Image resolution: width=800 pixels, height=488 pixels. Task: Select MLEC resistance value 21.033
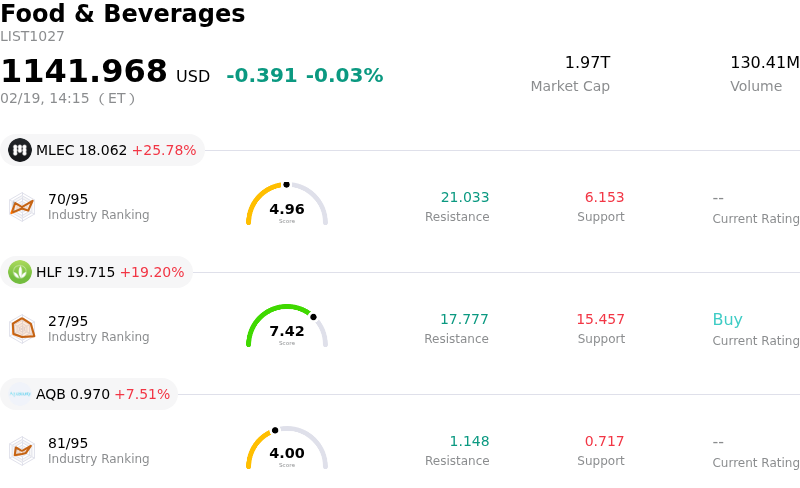(x=465, y=198)
